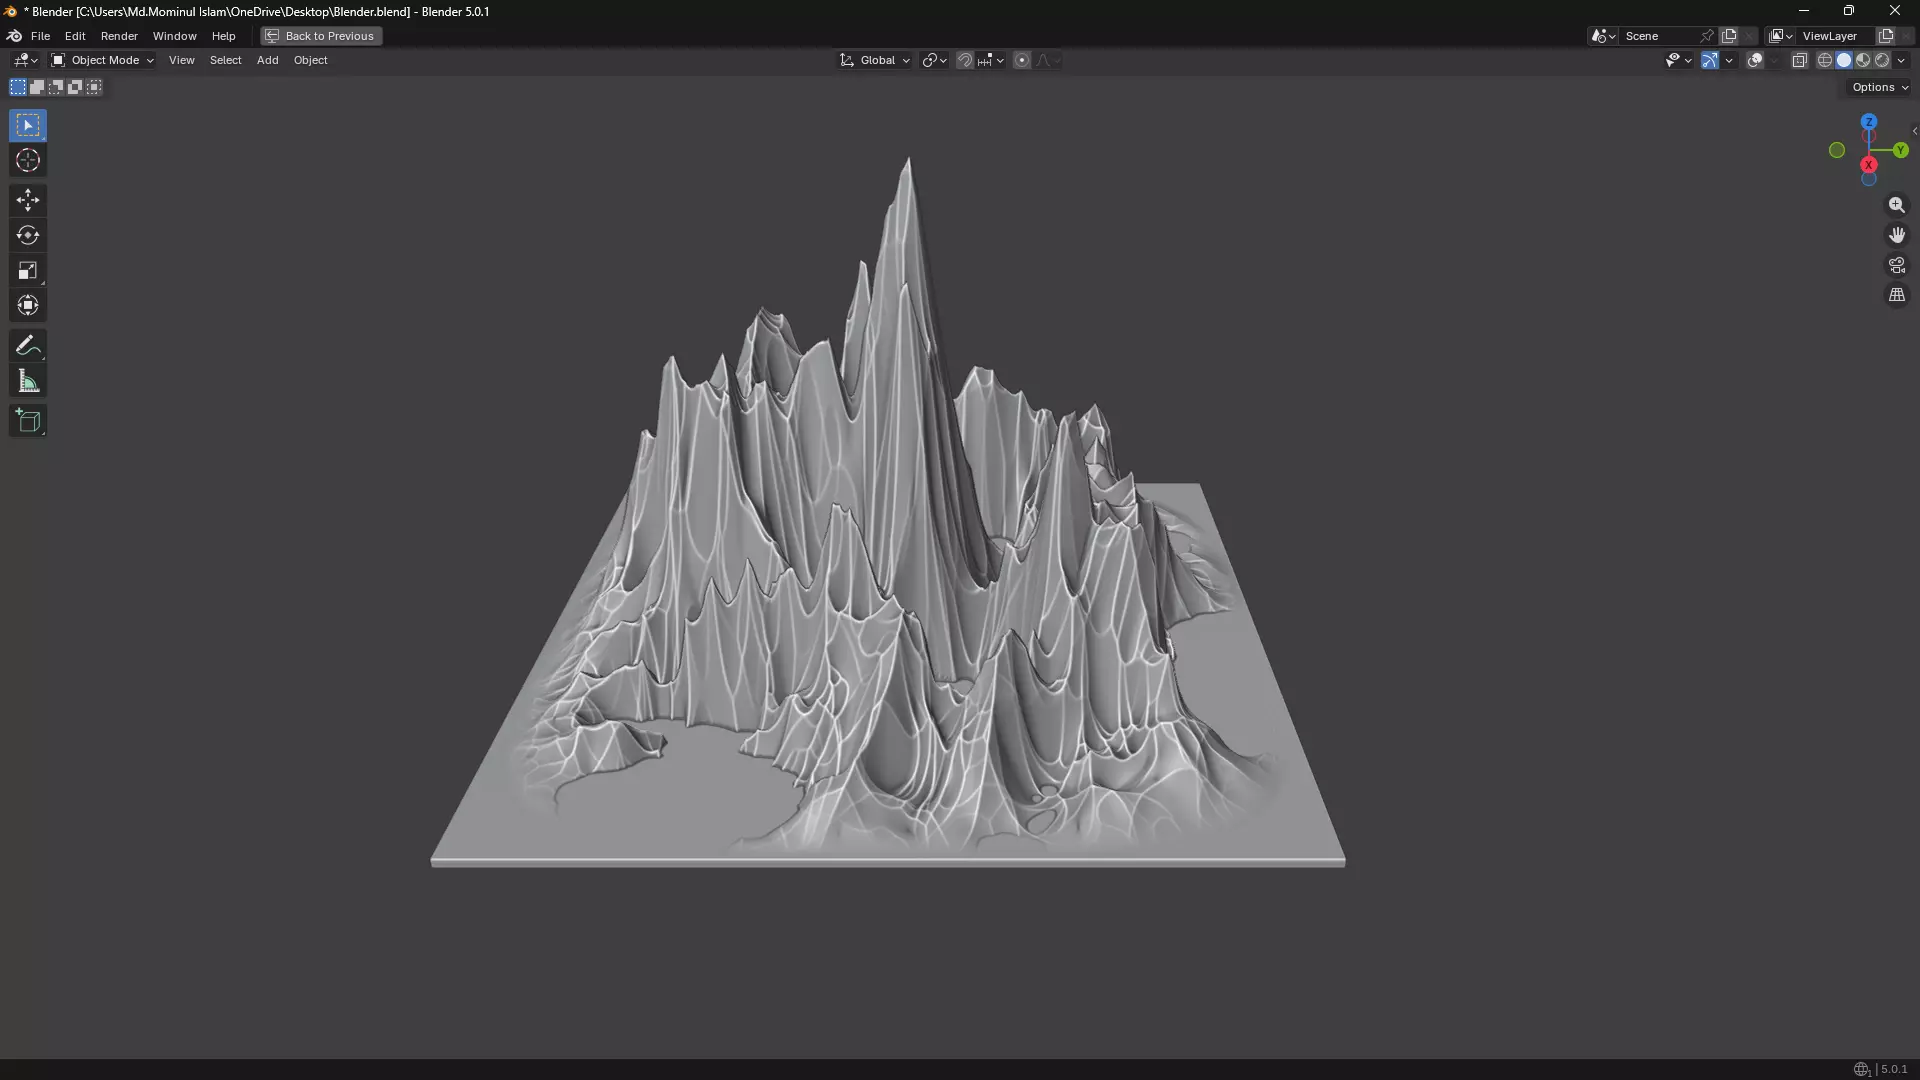
Task: Open Global transform orientation dropdown
Action: click(x=876, y=60)
